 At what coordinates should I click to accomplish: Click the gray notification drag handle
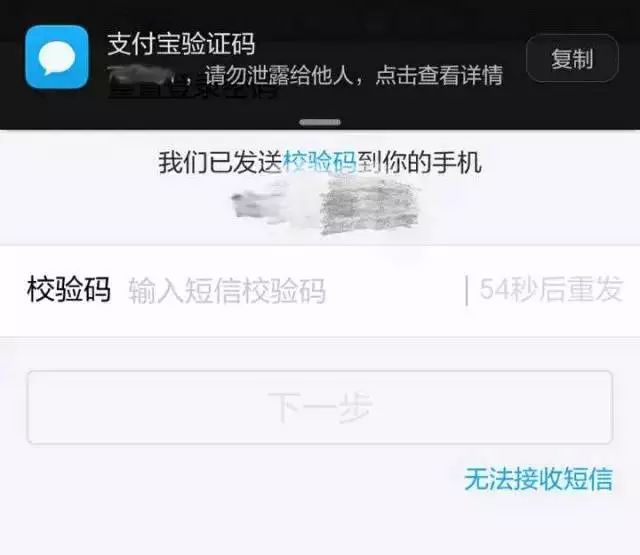coord(320,122)
